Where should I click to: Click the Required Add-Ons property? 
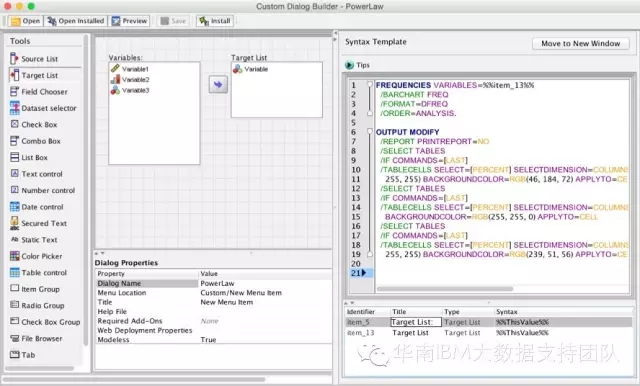coord(129,321)
